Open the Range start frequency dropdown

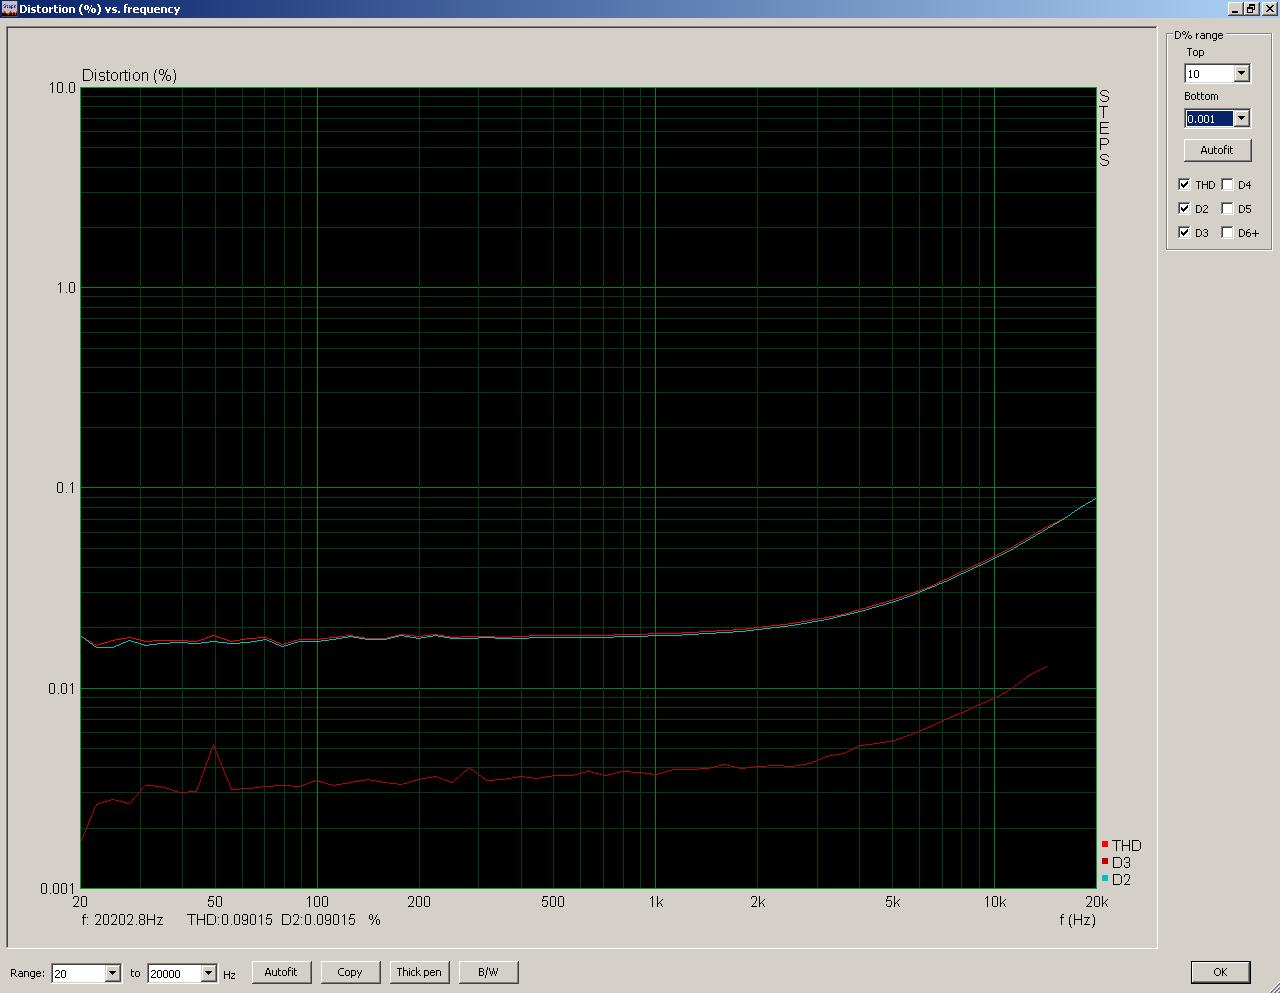(x=112, y=973)
